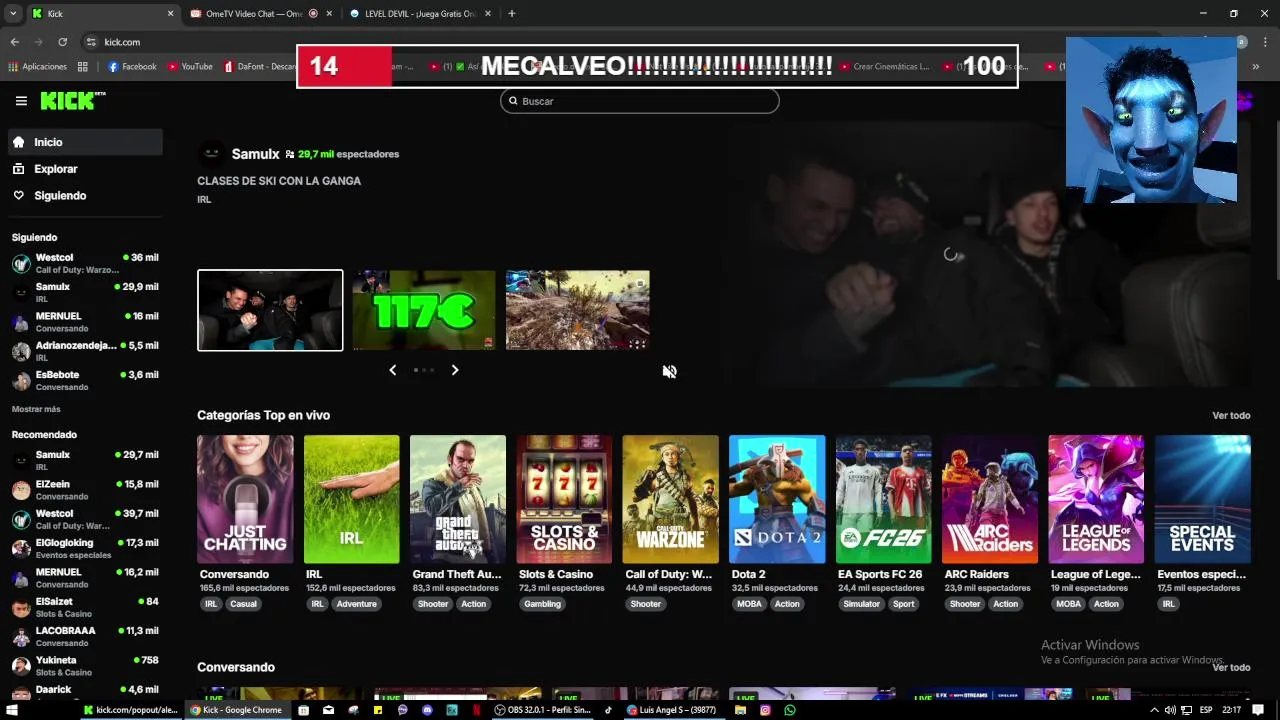Viewport: 1280px width, 720px height.
Task: Expand the bookmarks overflow chevron
Action: (x=1256, y=67)
